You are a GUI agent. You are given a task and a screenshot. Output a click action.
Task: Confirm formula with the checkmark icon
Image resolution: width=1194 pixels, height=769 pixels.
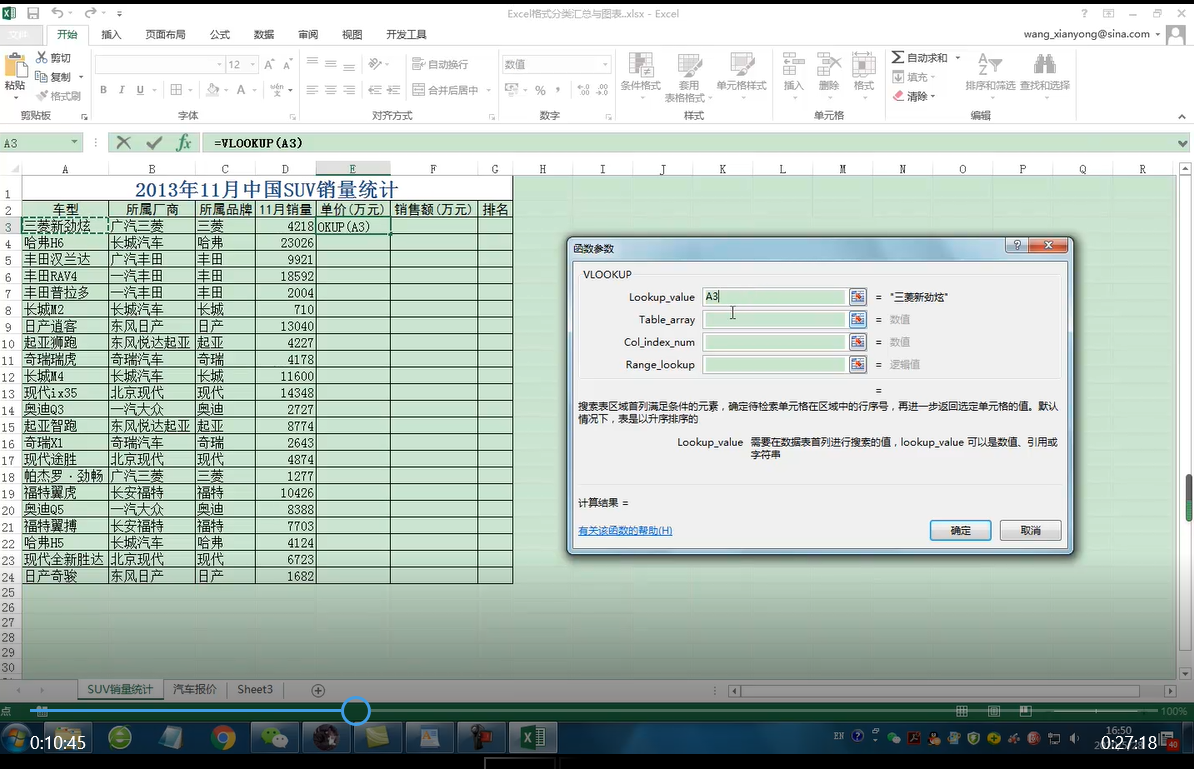[x=154, y=143]
